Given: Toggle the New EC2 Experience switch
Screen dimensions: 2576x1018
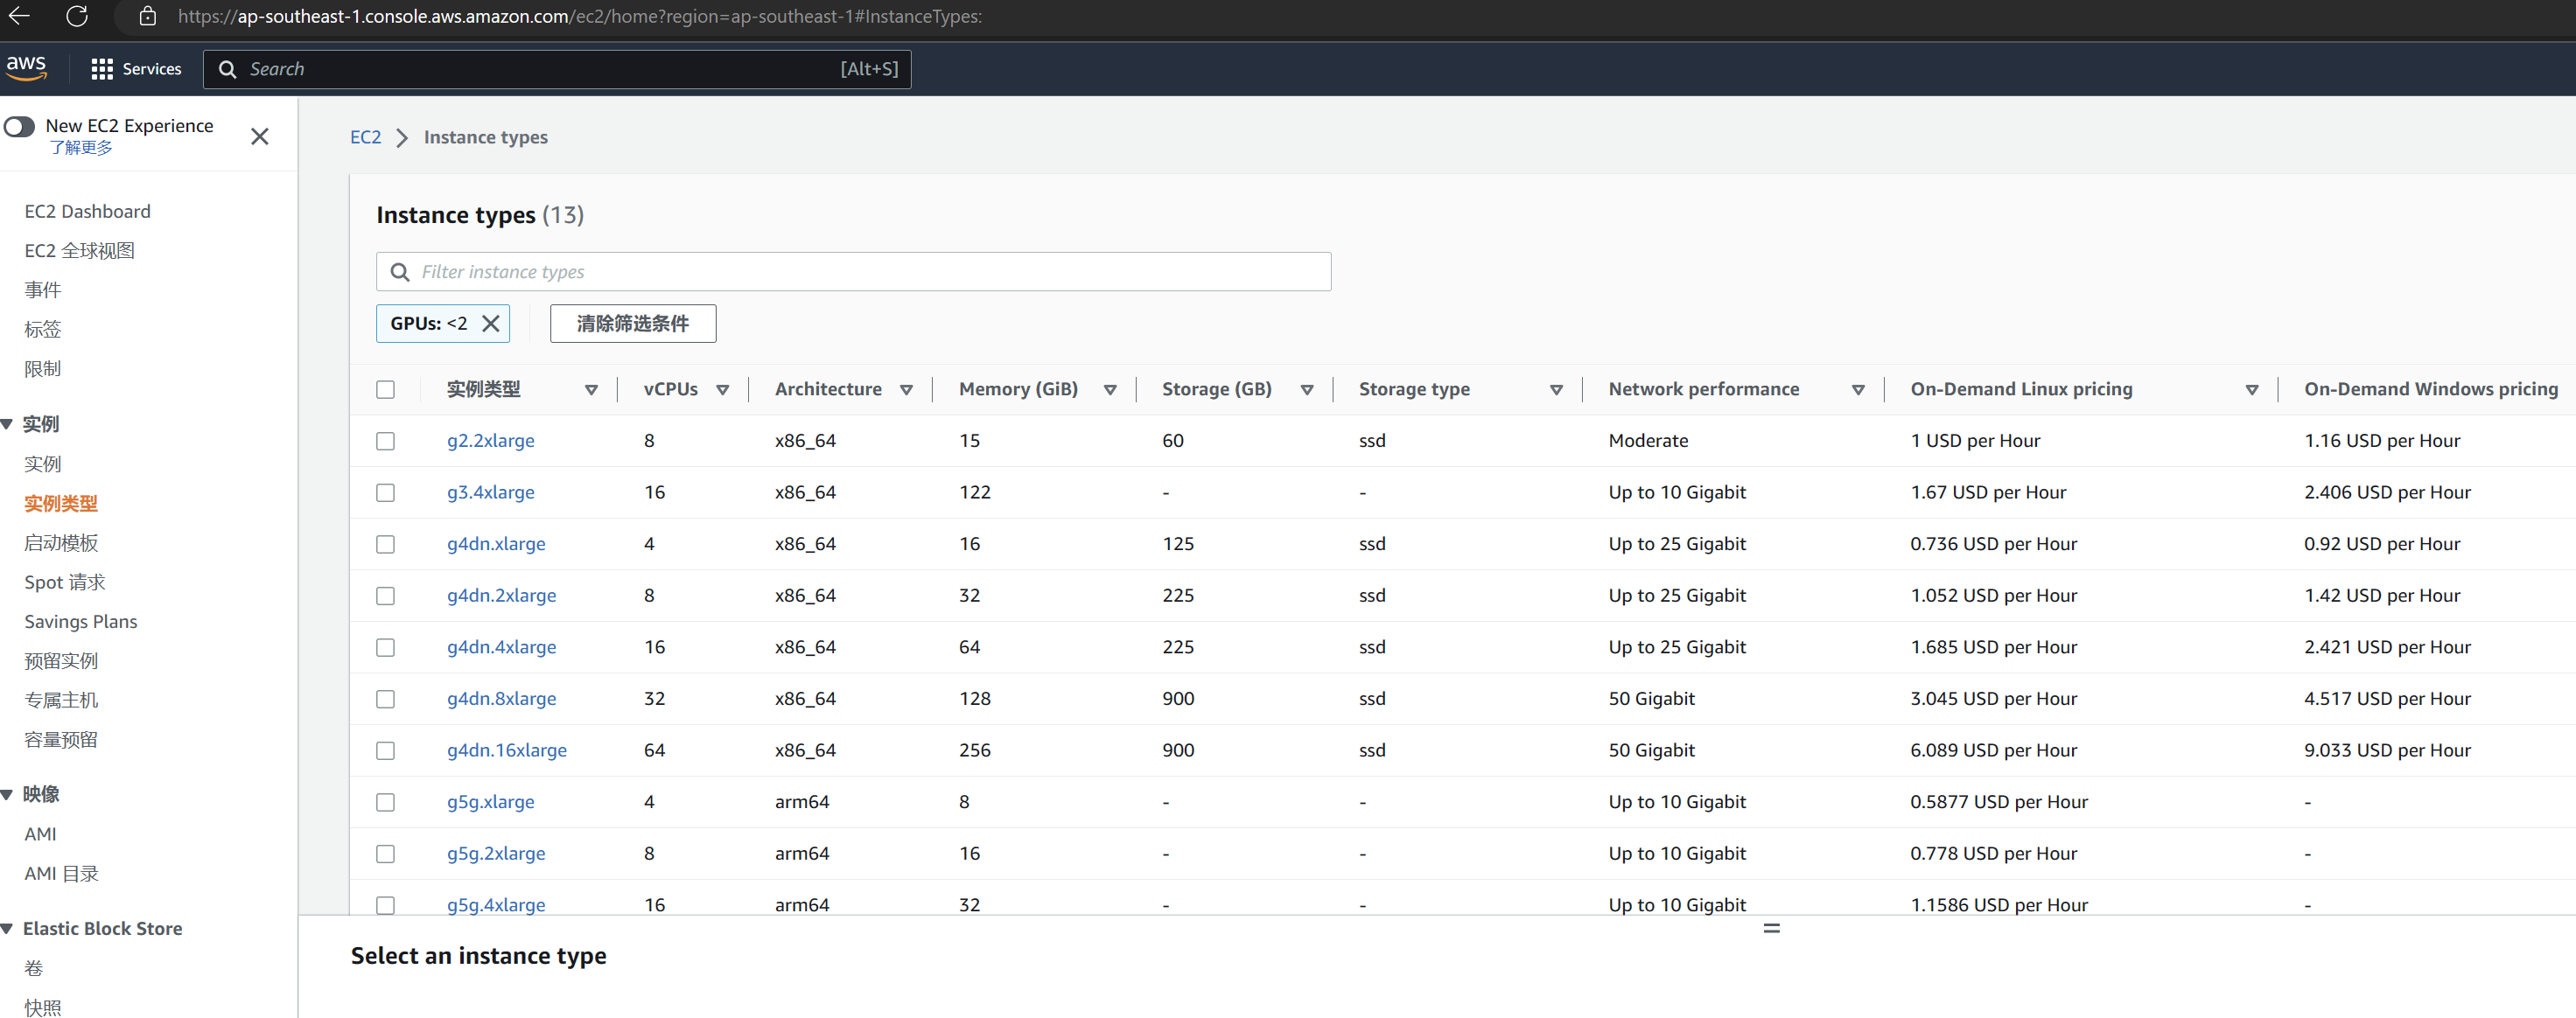Looking at the screenshot, I should (19, 126).
